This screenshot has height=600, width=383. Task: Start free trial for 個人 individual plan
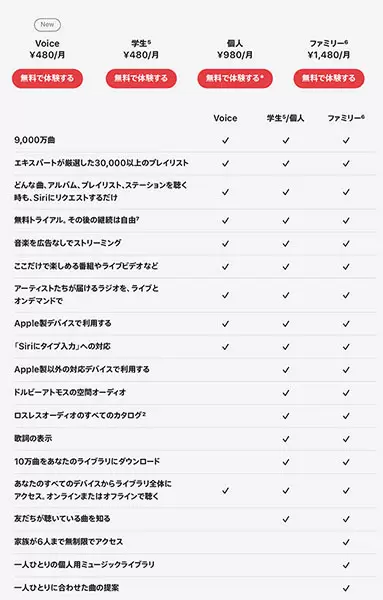(235, 78)
